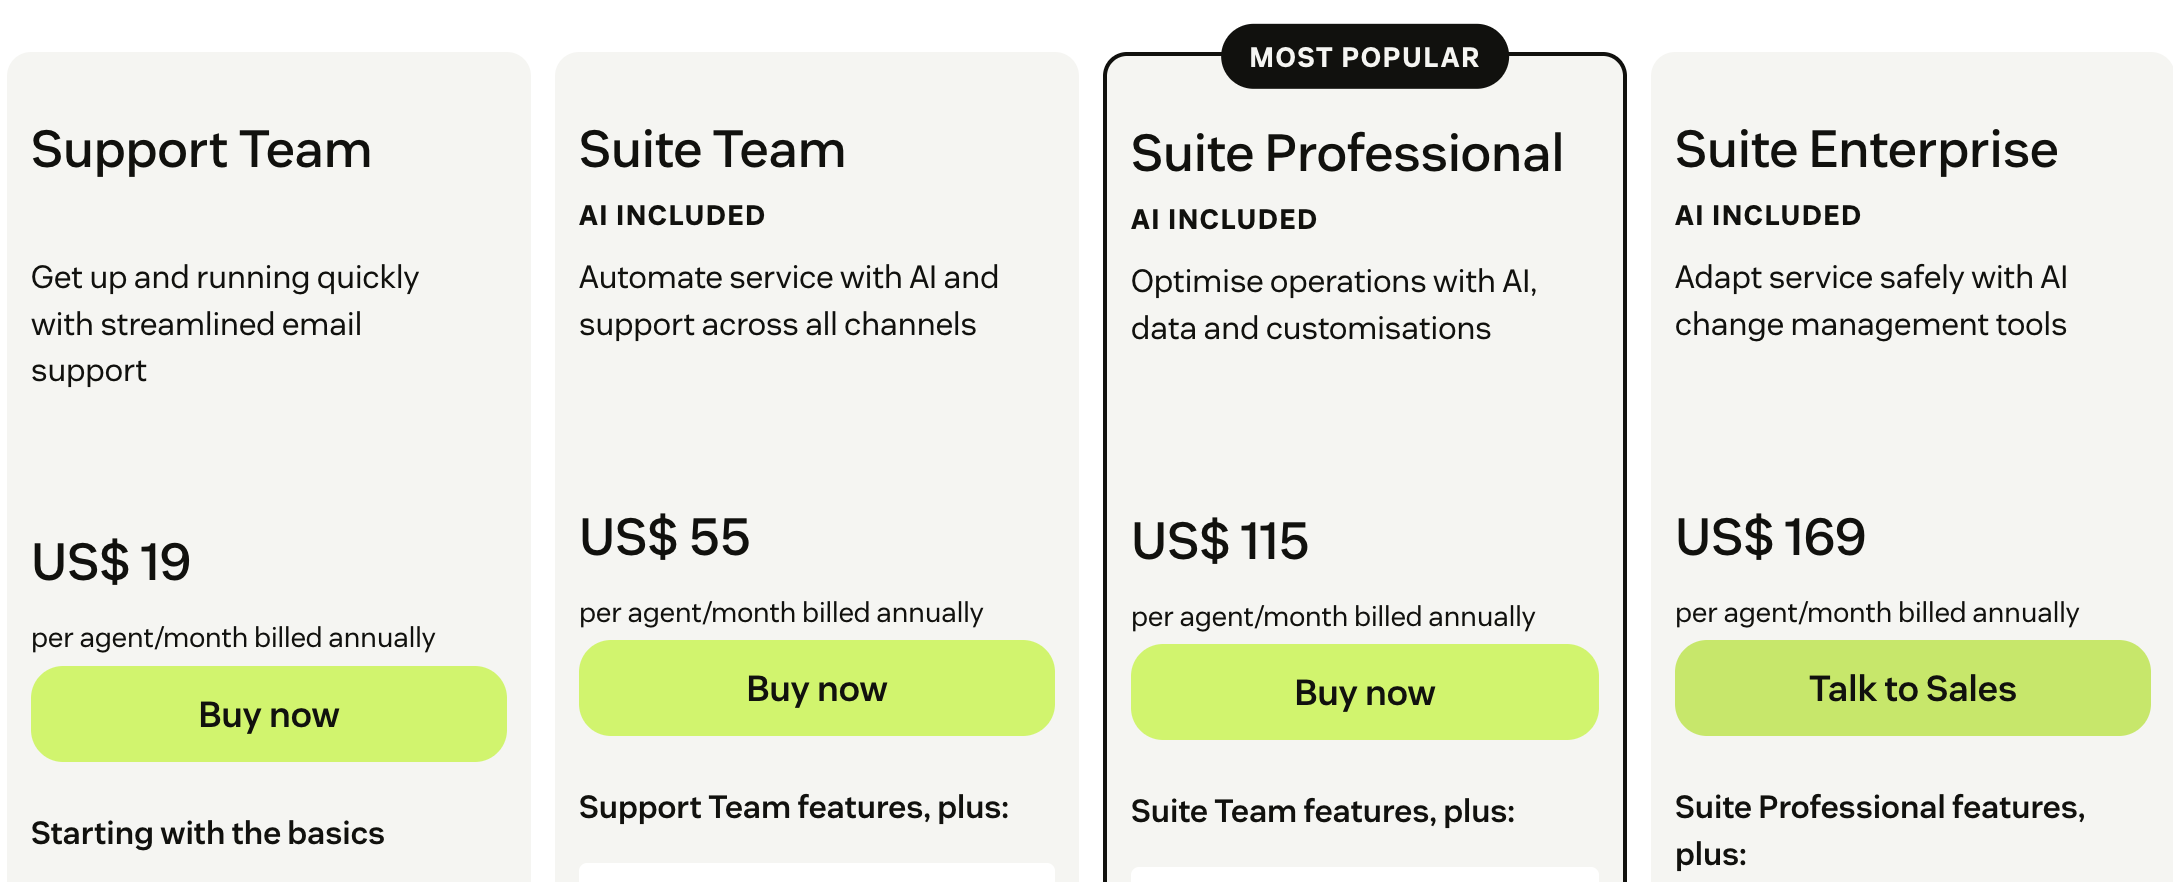Click the Suite Team heading

pyautogui.click(x=712, y=150)
